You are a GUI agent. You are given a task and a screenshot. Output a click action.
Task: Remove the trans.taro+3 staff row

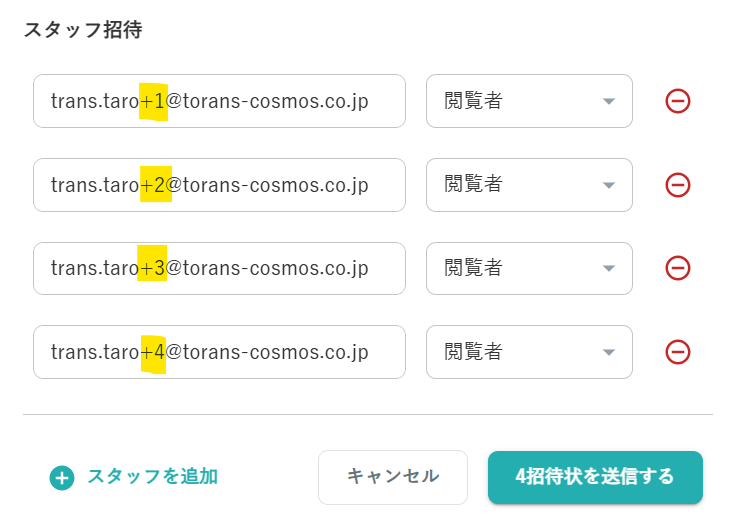[x=678, y=268]
